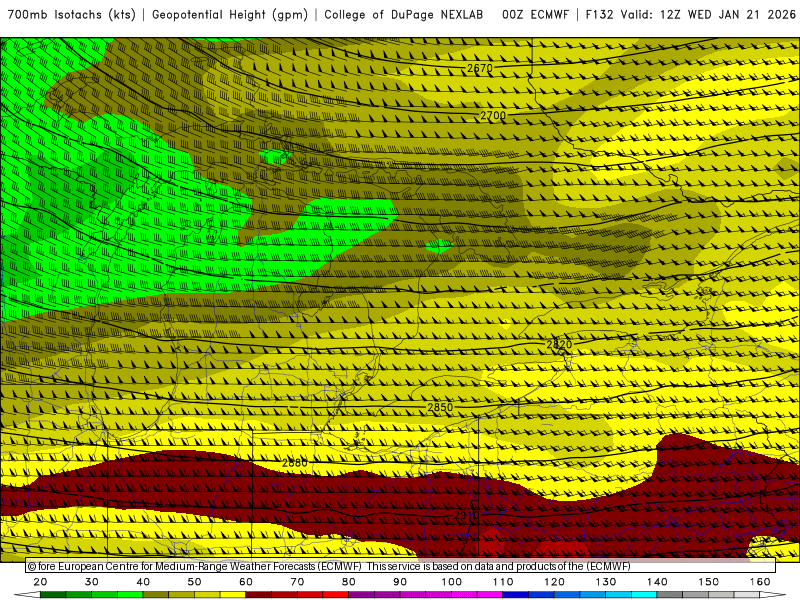Select the dark olive swatch starting at 40
This screenshot has width=800, height=600.
(x=156, y=595)
